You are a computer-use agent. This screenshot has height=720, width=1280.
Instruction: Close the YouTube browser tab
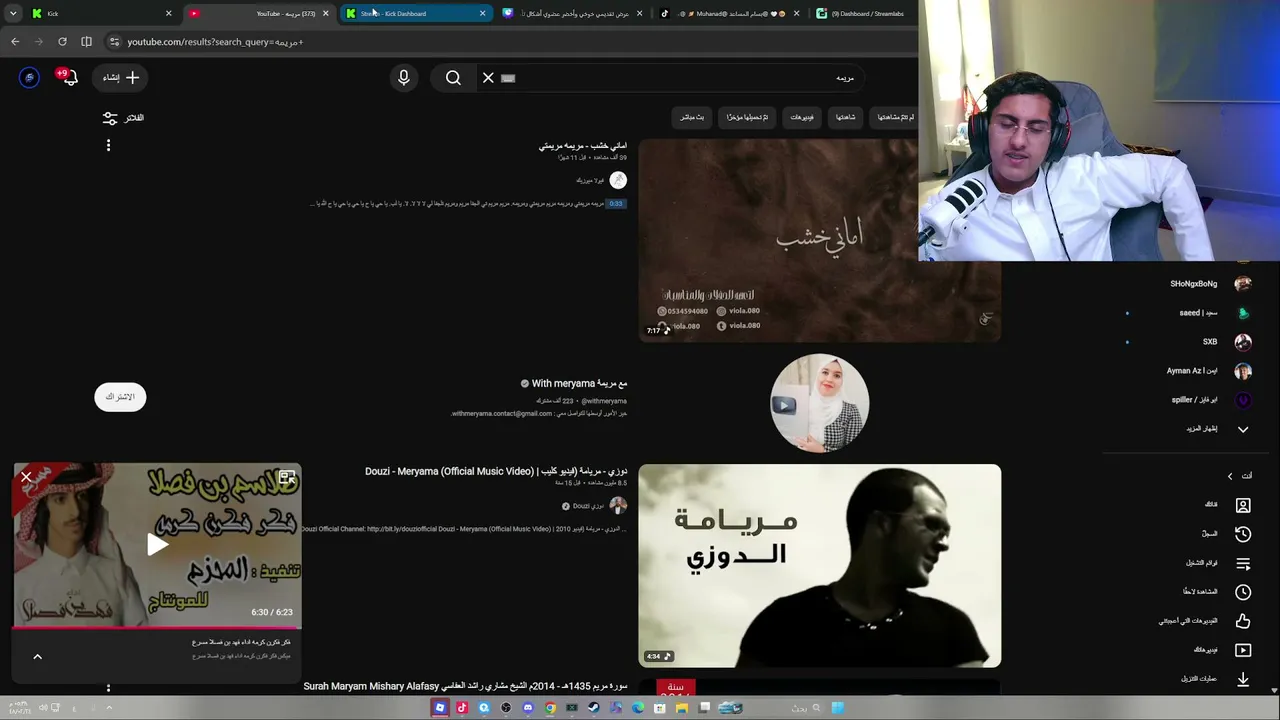[325, 13]
